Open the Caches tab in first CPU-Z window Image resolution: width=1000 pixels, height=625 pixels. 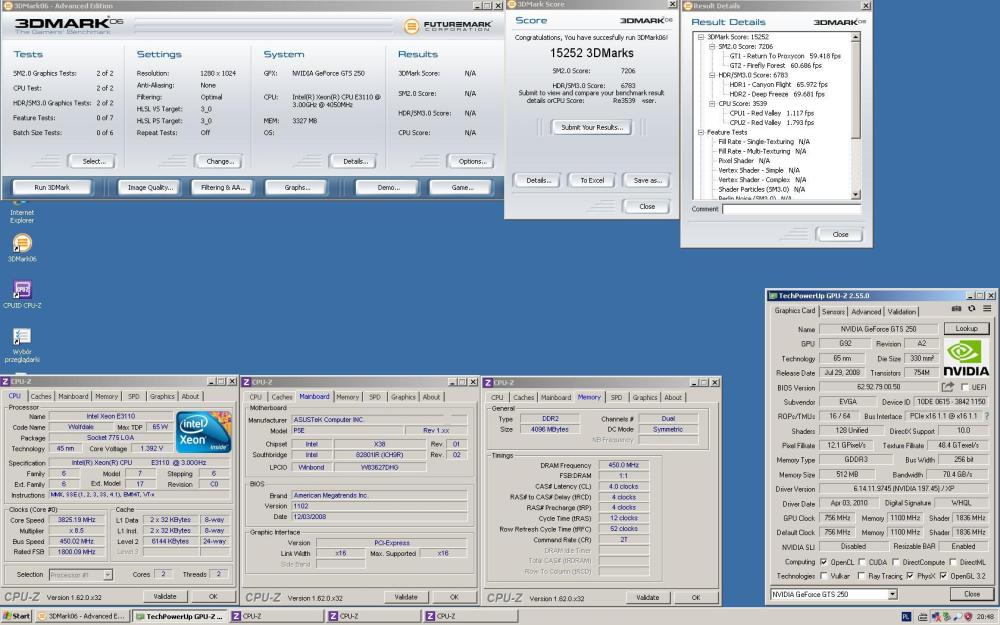click(x=41, y=396)
